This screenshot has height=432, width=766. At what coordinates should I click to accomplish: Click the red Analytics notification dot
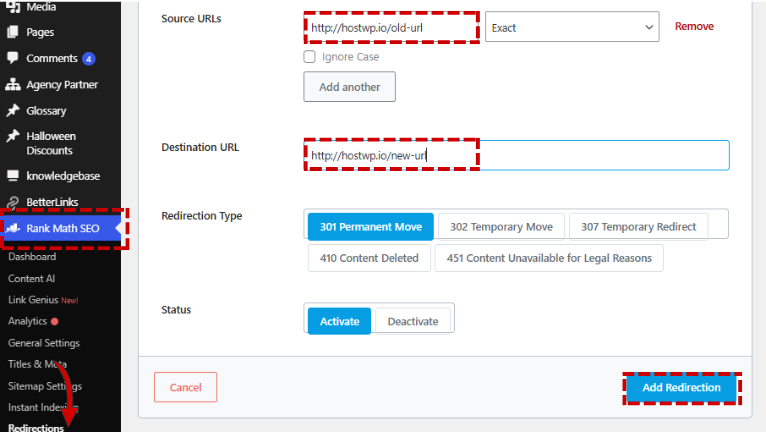coord(55,322)
